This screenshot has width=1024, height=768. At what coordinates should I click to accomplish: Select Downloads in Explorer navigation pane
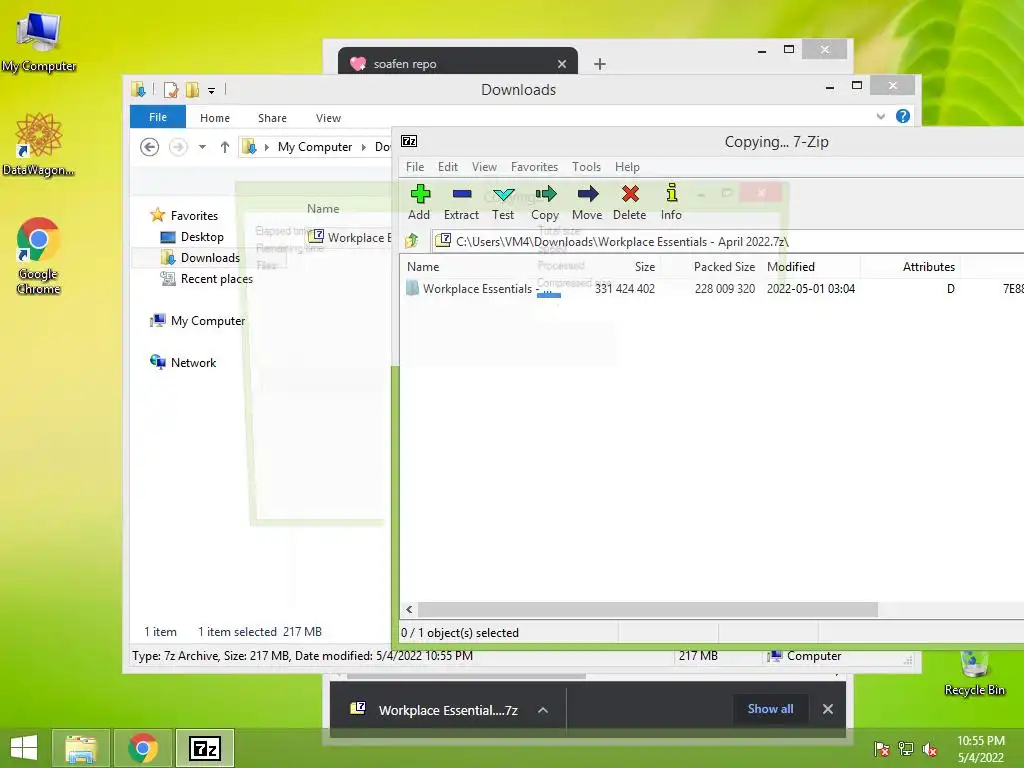click(x=210, y=258)
